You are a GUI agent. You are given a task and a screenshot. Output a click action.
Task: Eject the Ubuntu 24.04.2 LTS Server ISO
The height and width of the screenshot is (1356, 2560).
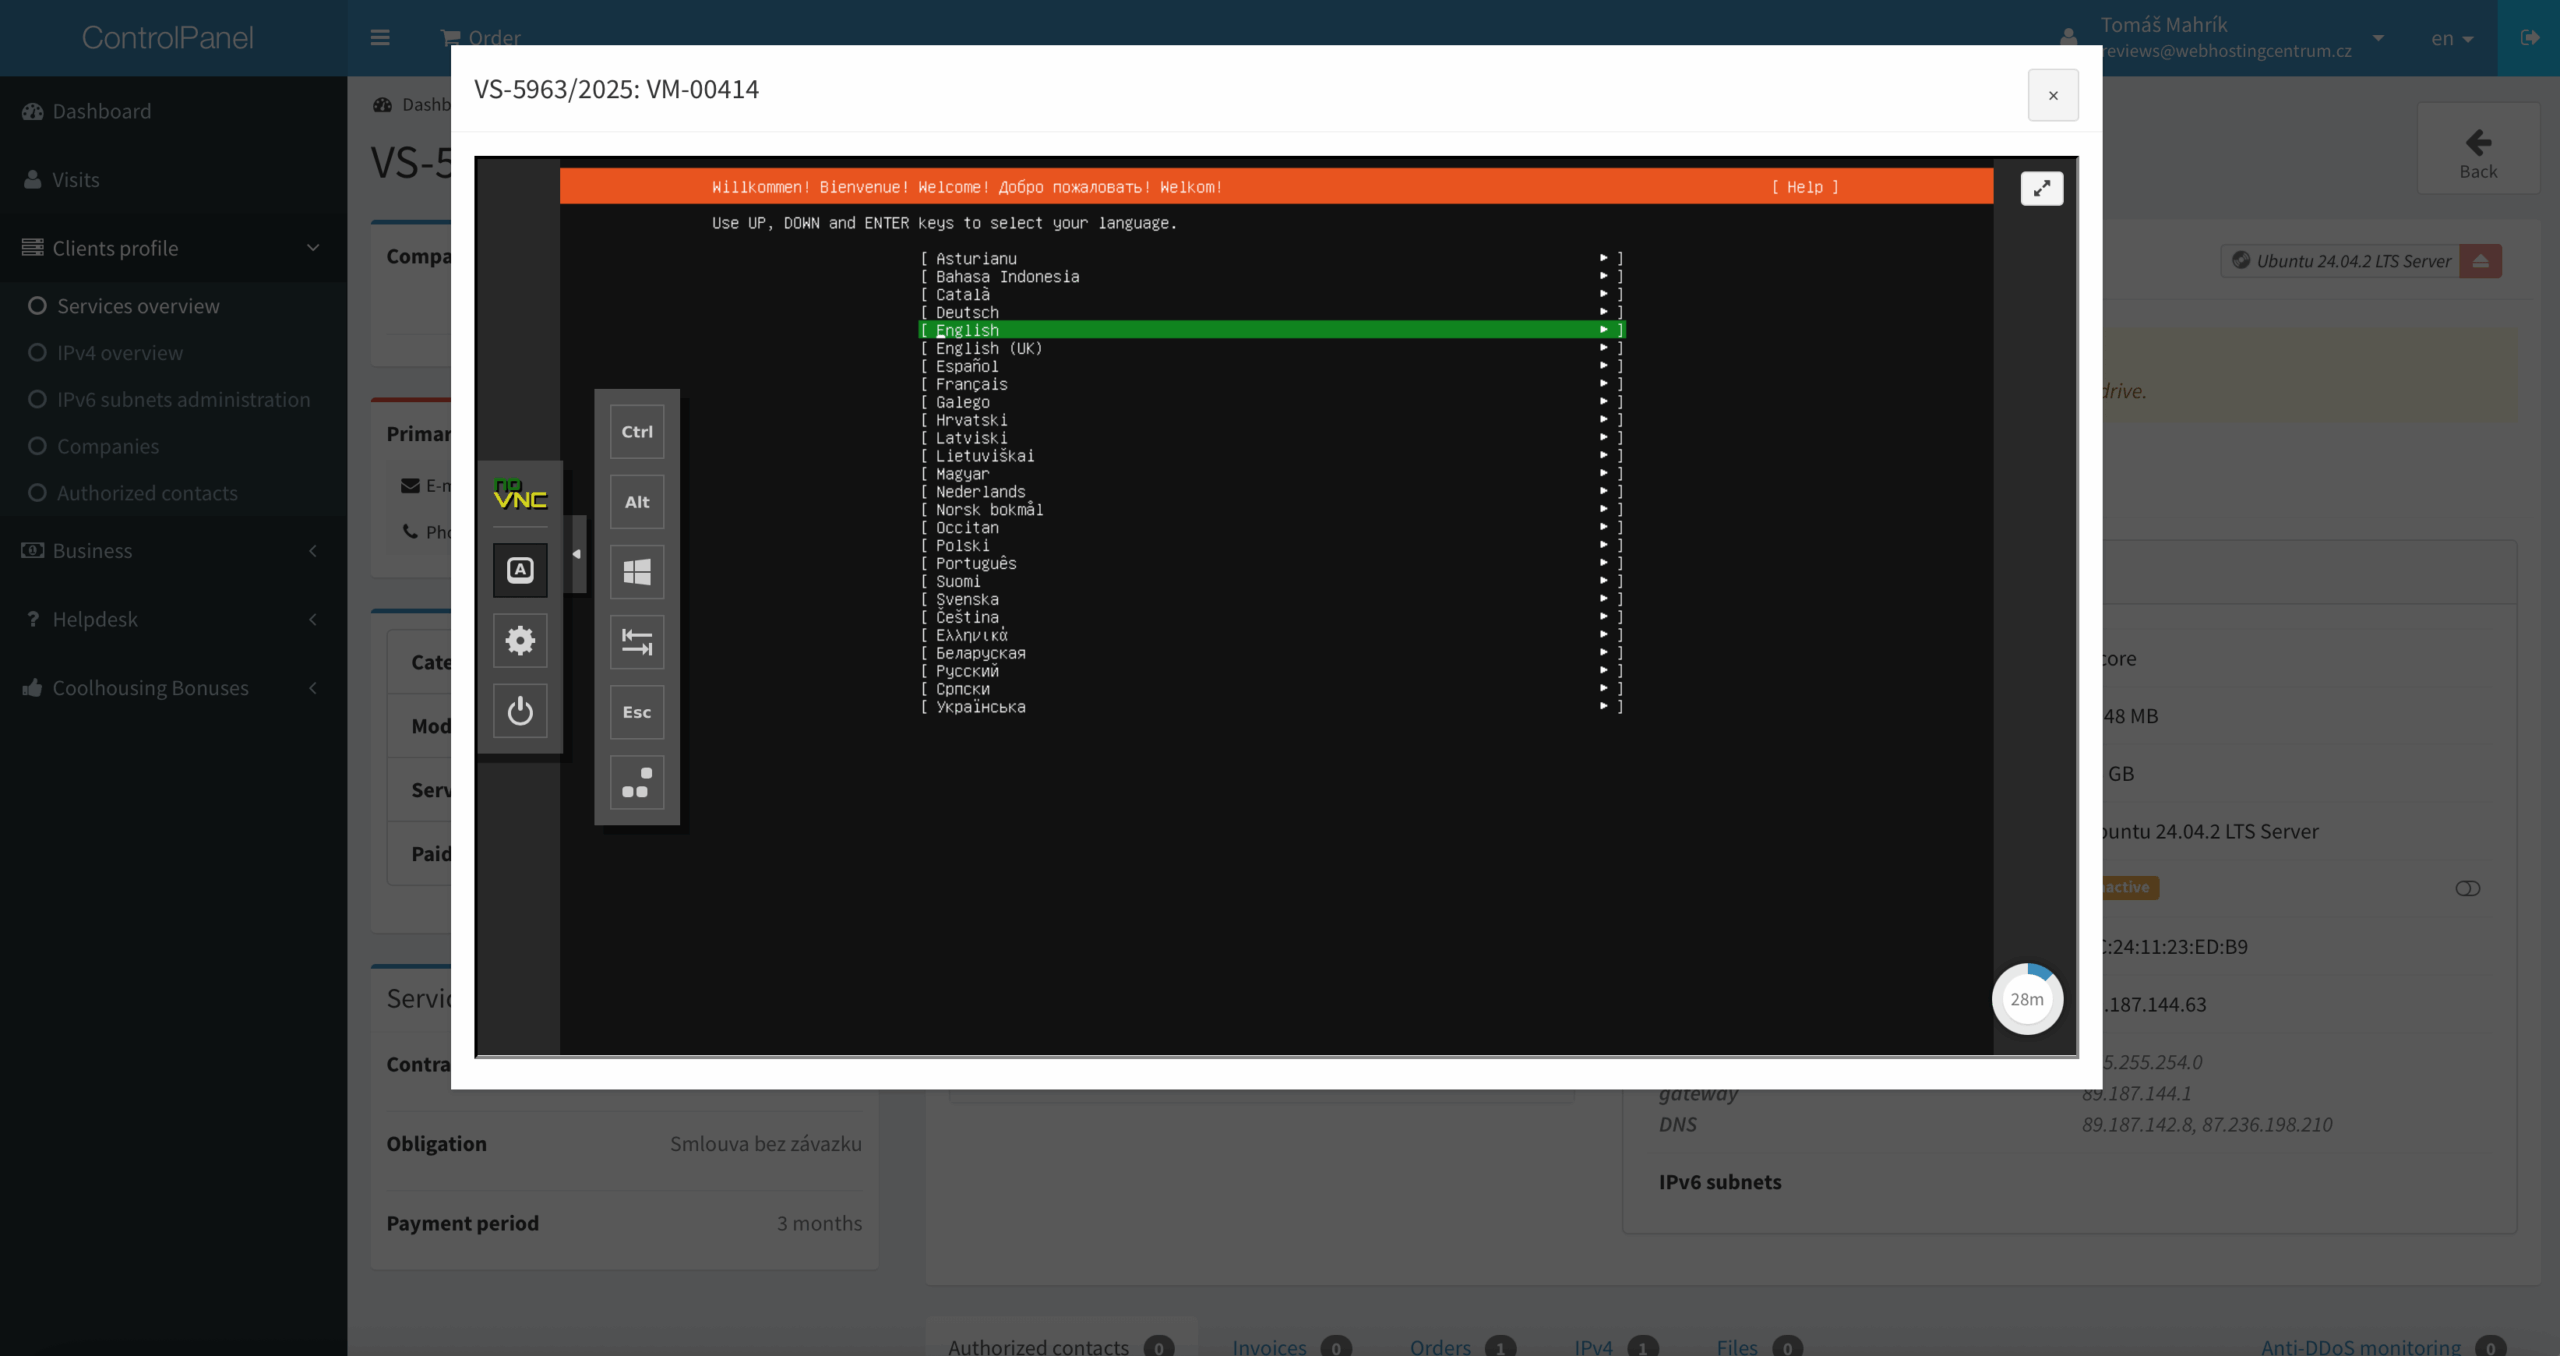2481,261
